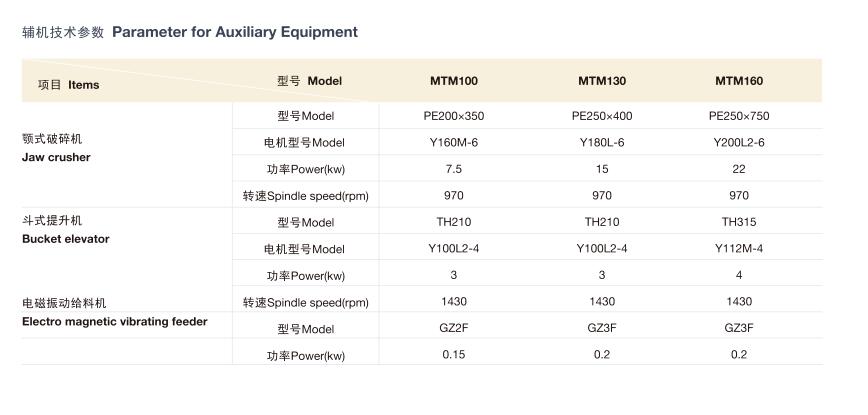The image size is (868, 415).
Task: Select the PE250×750 model cell
Action: coord(739,116)
